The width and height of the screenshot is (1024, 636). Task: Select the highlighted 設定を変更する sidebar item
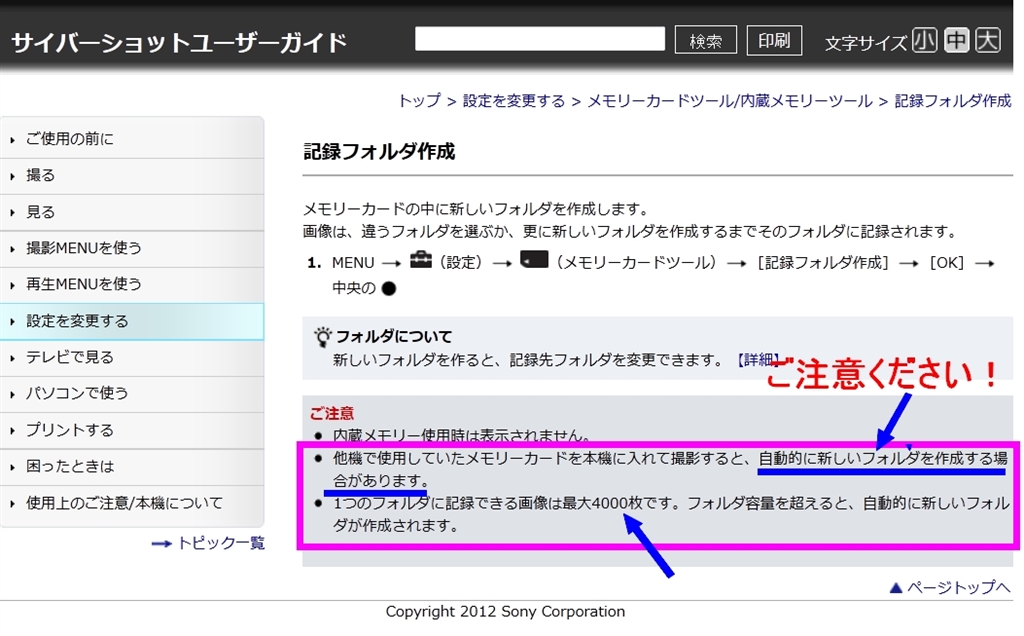[132, 321]
